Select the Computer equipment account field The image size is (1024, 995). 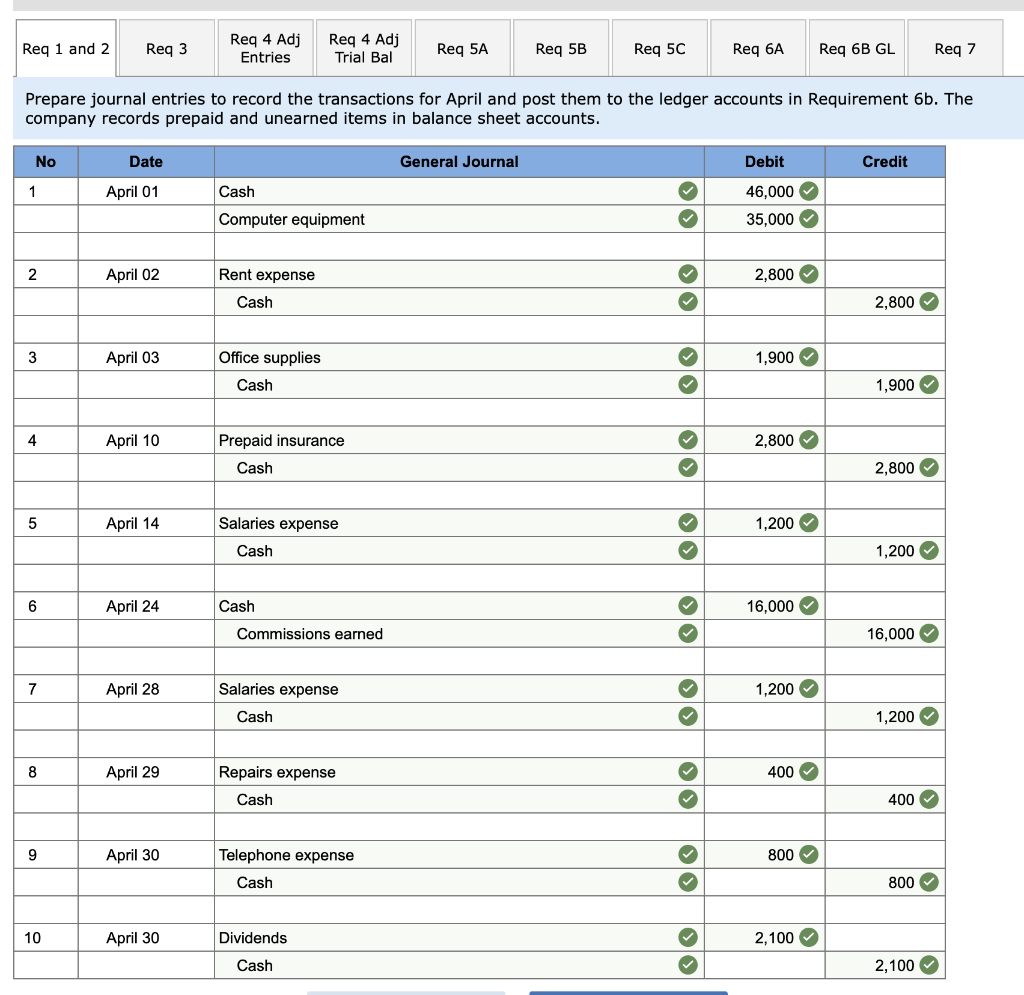point(459,219)
